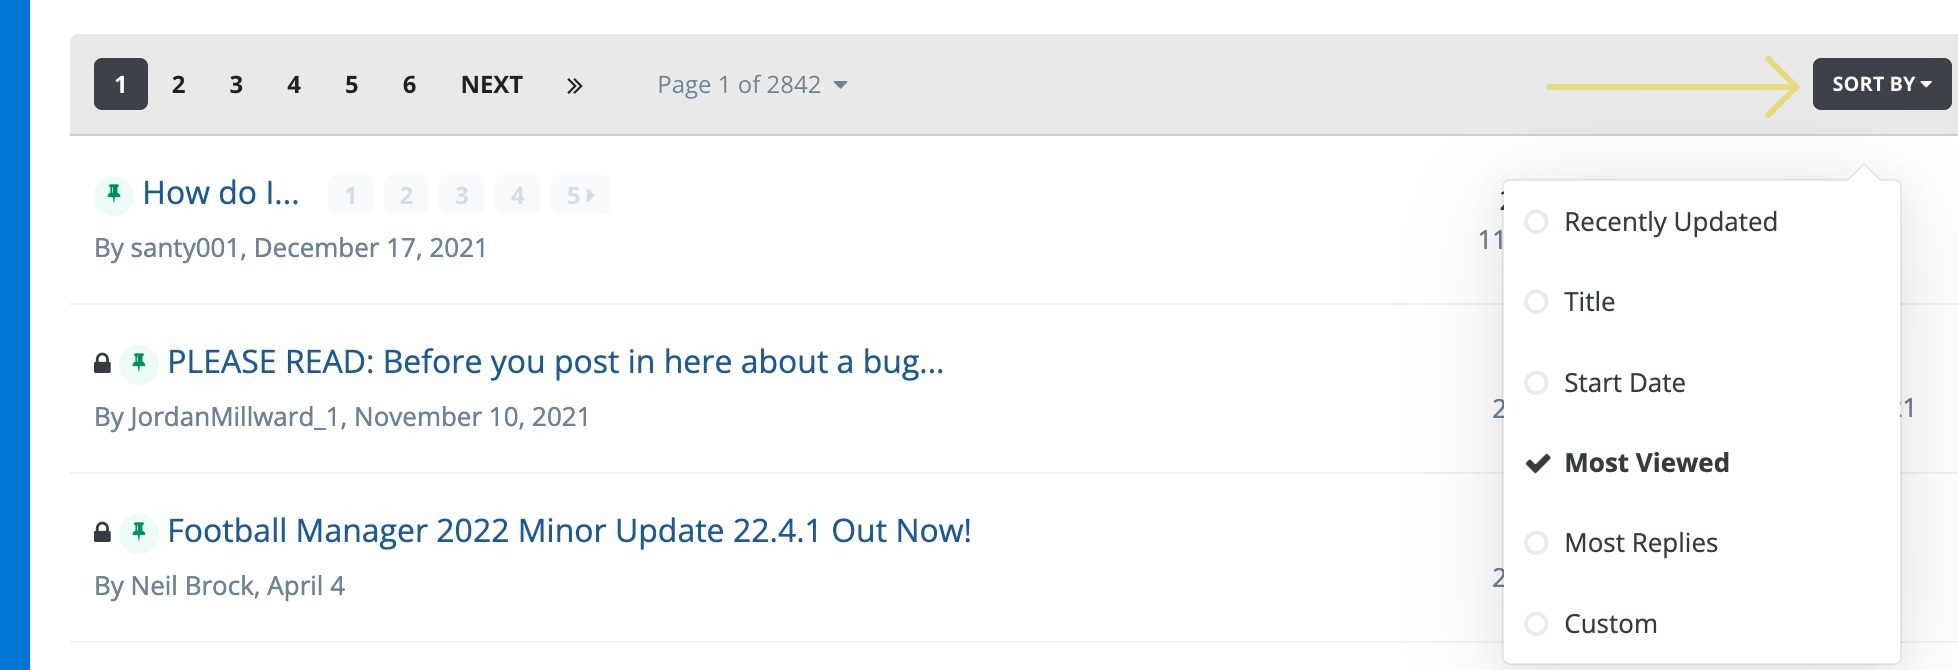Screen dimensions: 1958x670
Task: Open the thread "Football Manager 2022 Minor Update 22.4.1 Out Now!"
Action: [x=570, y=531]
